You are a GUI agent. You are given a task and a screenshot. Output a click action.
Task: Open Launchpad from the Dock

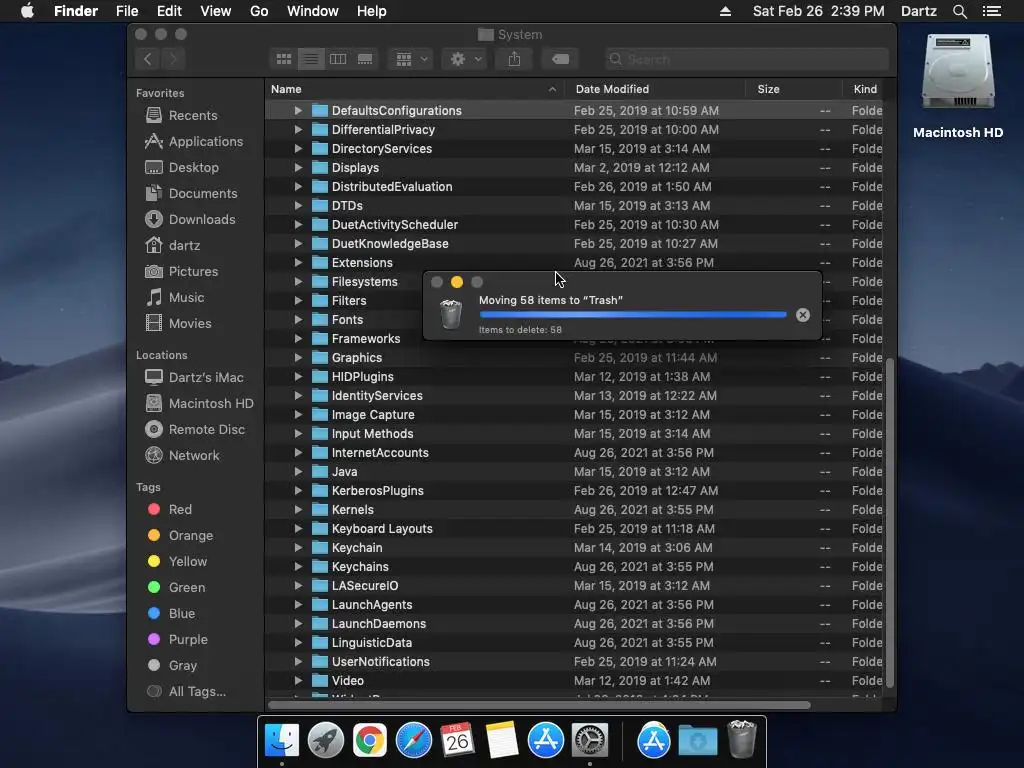point(325,741)
